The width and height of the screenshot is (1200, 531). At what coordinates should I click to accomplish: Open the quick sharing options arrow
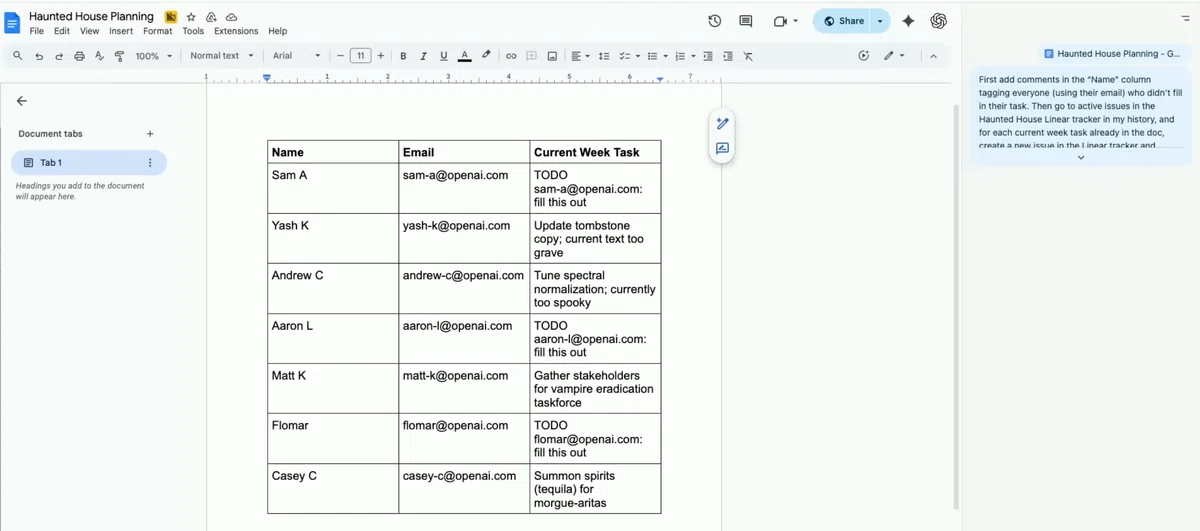point(880,21)
